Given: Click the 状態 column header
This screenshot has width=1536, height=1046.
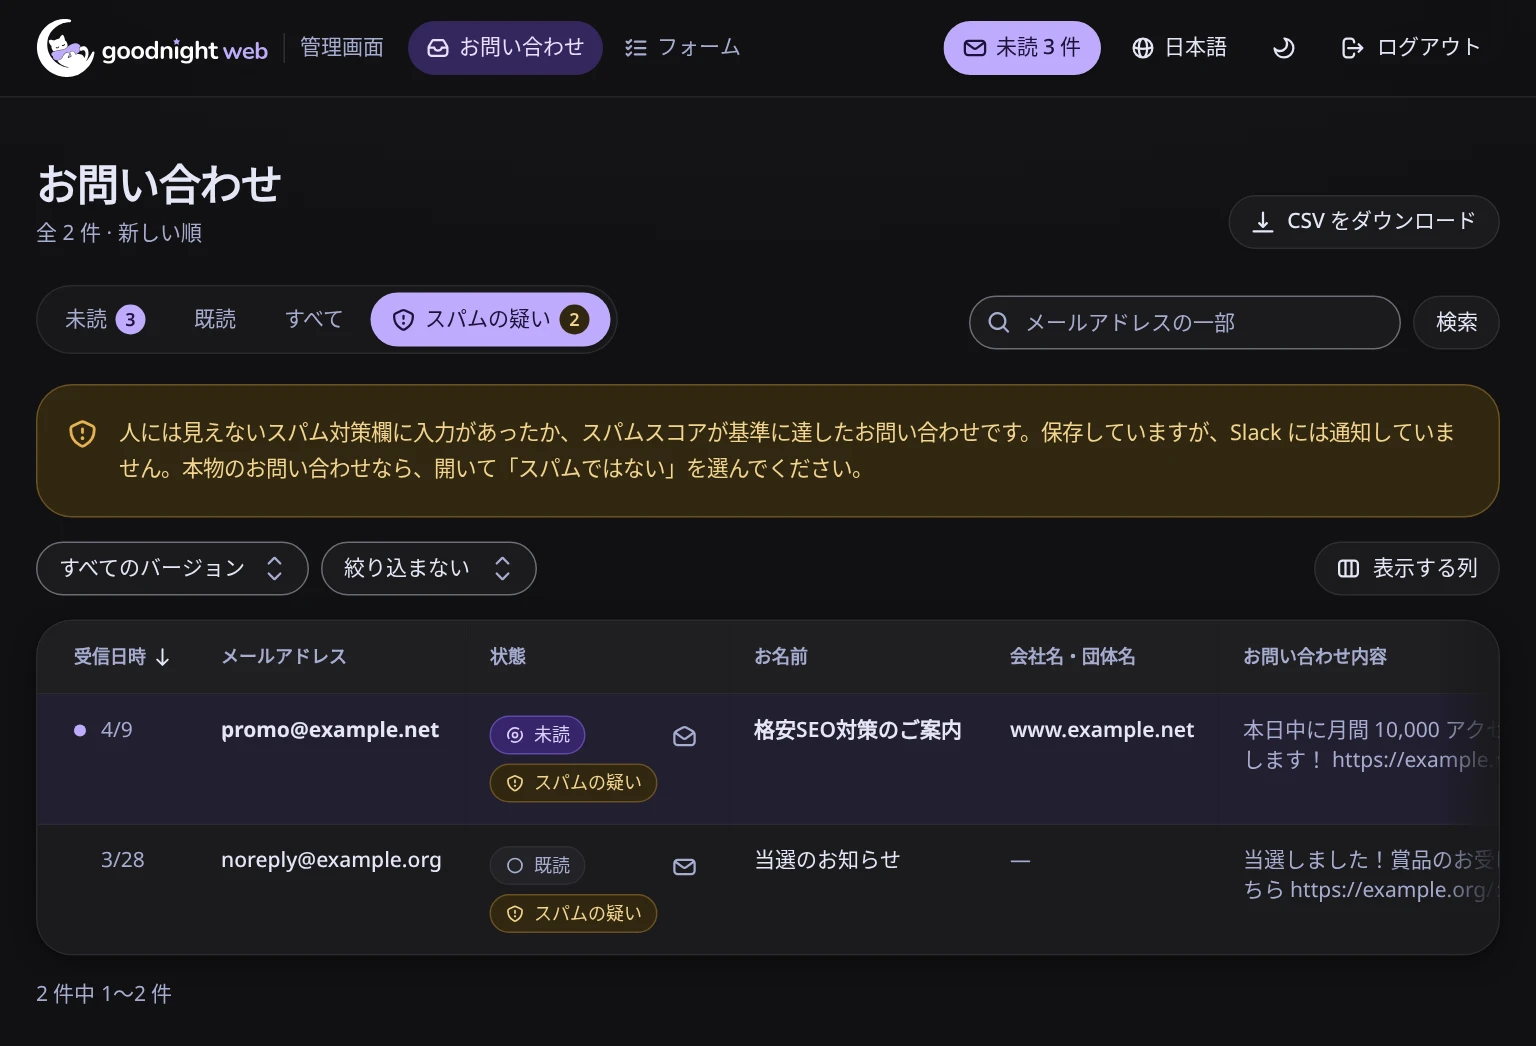Looking at the screenshot, I should [508, 657].
